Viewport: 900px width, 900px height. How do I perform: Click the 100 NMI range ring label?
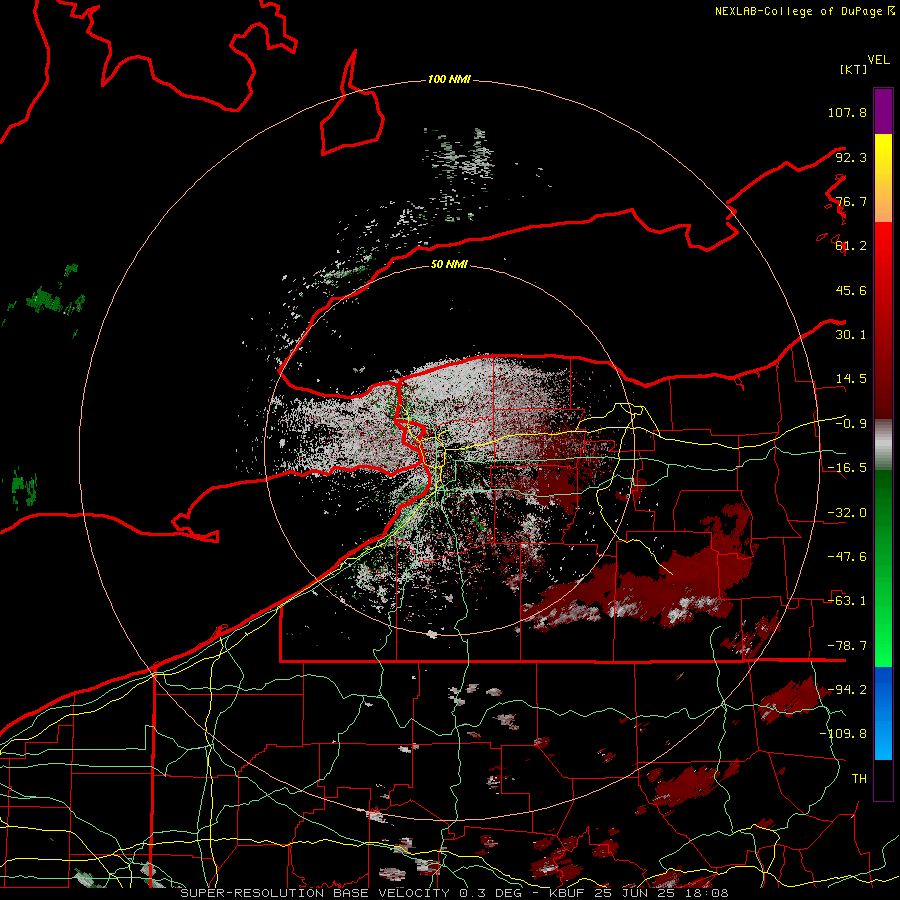click(x=449, y=79)
